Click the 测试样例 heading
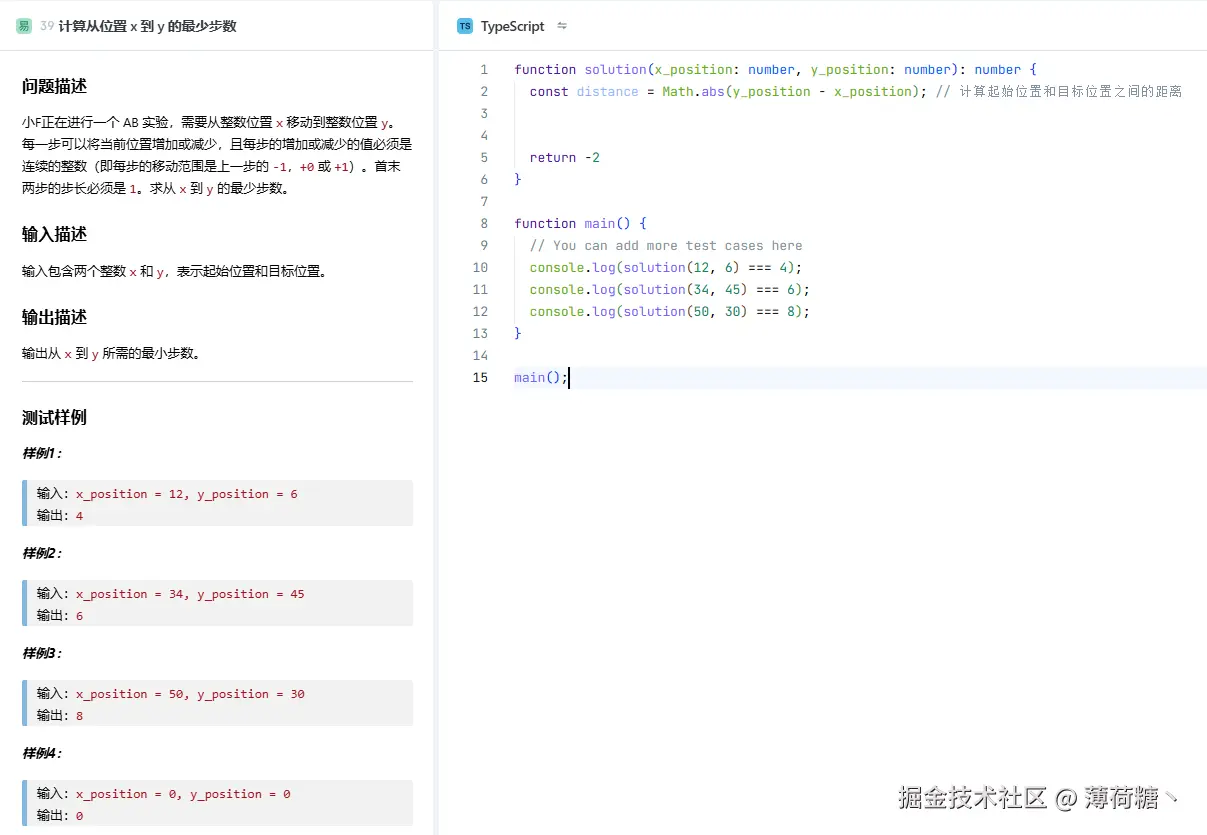 [x=54, y=417]
